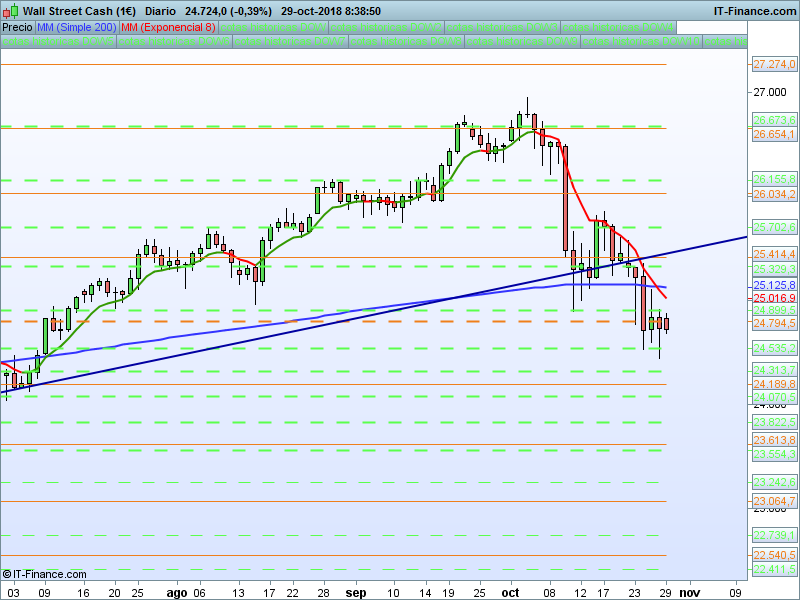
Task: Select the cotas historicas DOW3 tab
Action: (502, 27)
